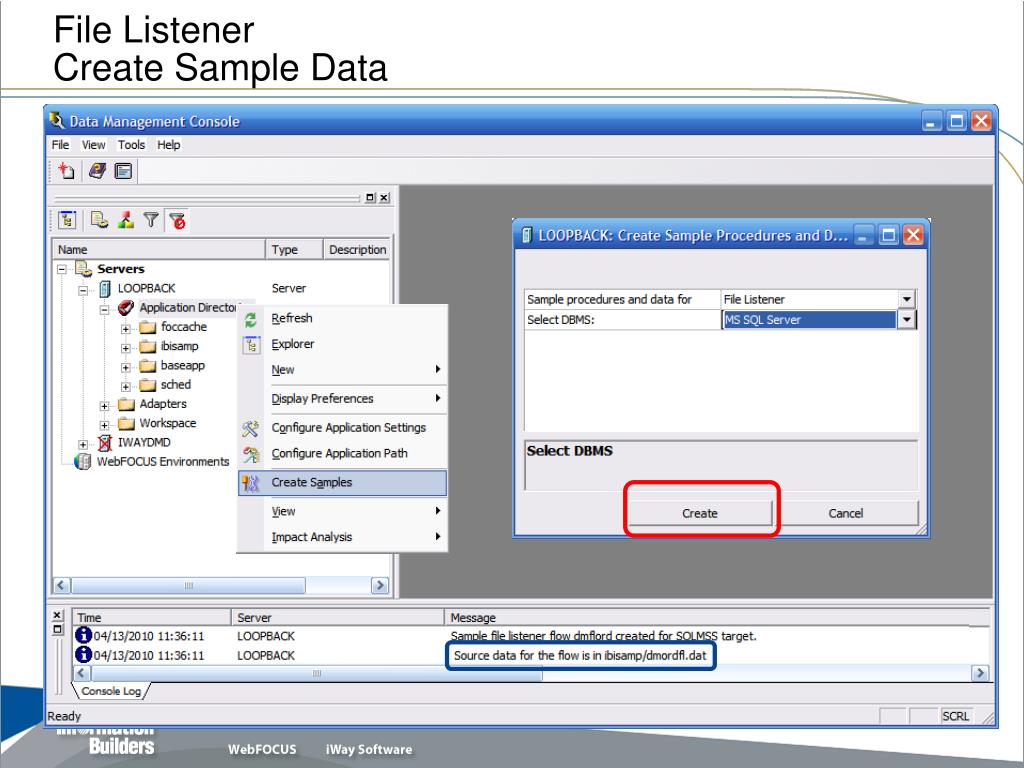Click the console log scrollbar right arrow

tap(980, 673)
